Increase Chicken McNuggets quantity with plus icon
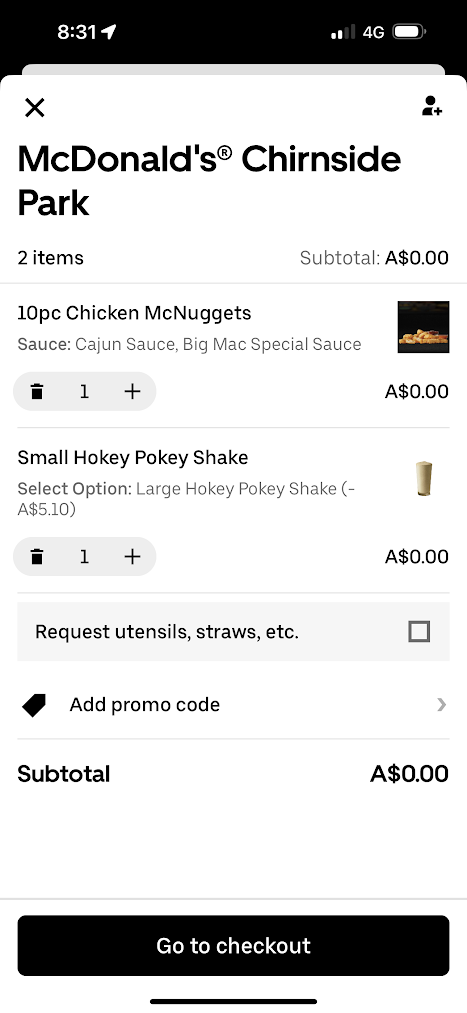The image size is (467, 1013). coord(132,392)
